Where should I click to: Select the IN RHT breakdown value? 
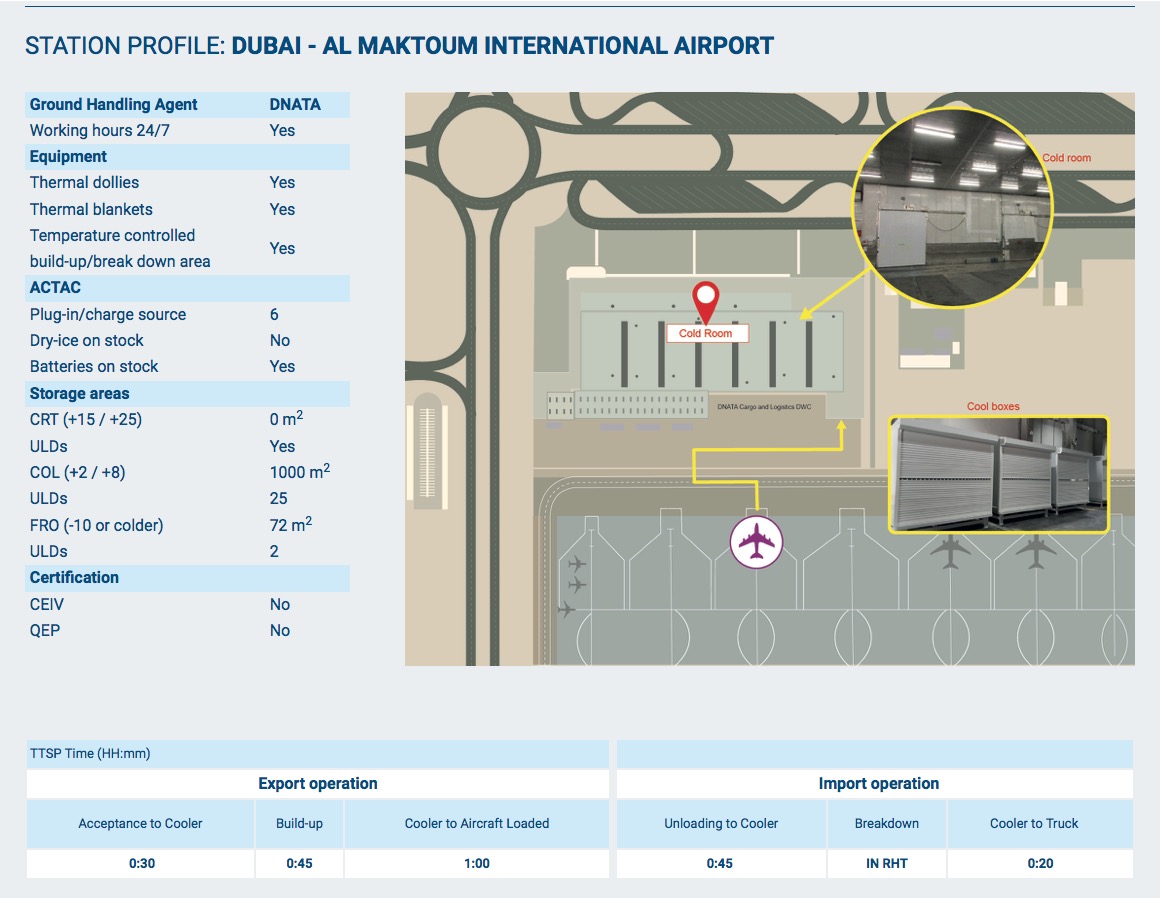(x=886, y=863)
